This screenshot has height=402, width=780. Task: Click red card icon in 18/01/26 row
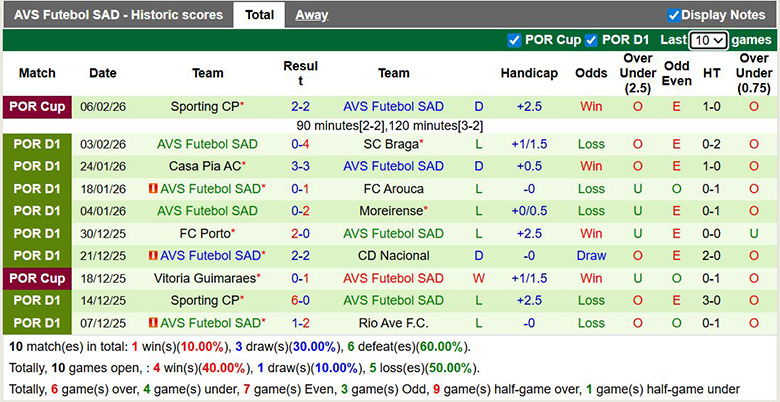pyautogui.click(x=153, y=188)
